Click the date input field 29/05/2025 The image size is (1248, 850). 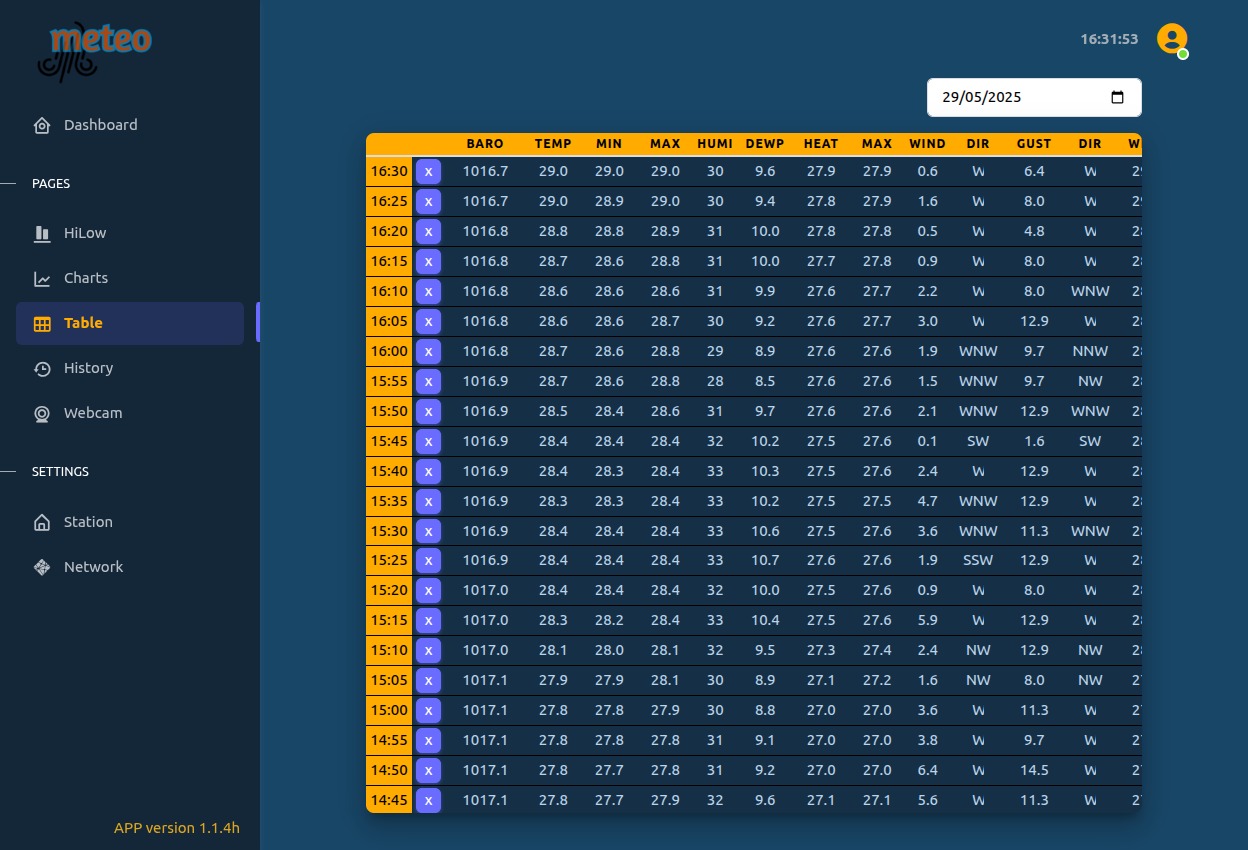click(x=1034, y=98)
